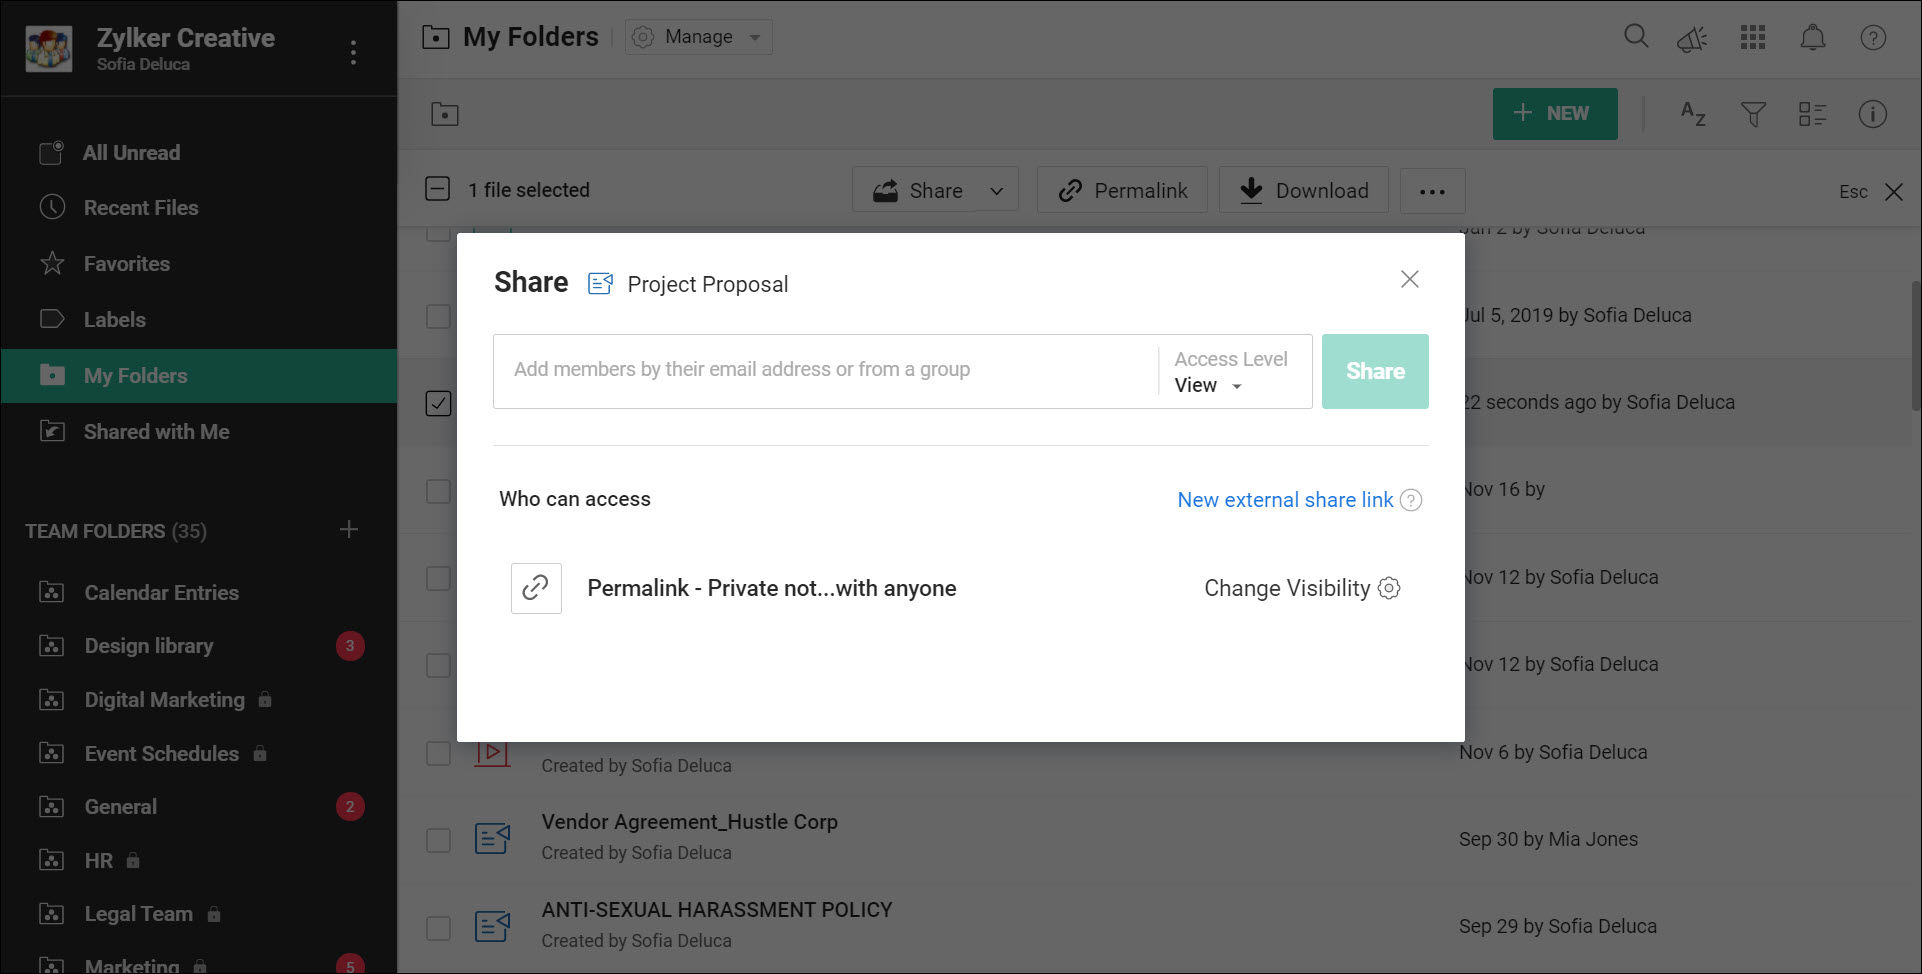The width and height of the screenshot is (1922, 974).
Task: Add a new team folder with plus icon
Action: [348, 530]
